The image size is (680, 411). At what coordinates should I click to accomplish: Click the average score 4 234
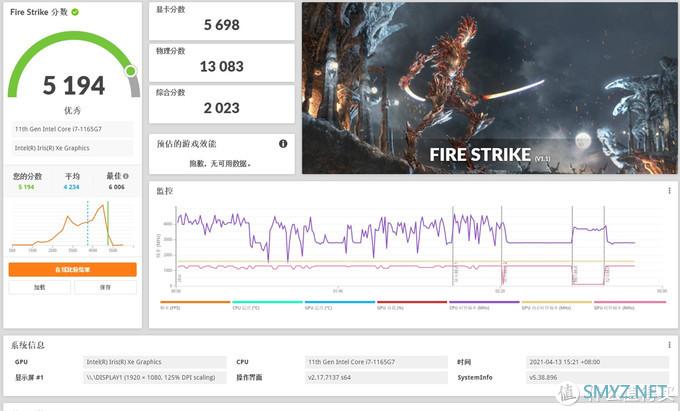click(x=72, y=187)
